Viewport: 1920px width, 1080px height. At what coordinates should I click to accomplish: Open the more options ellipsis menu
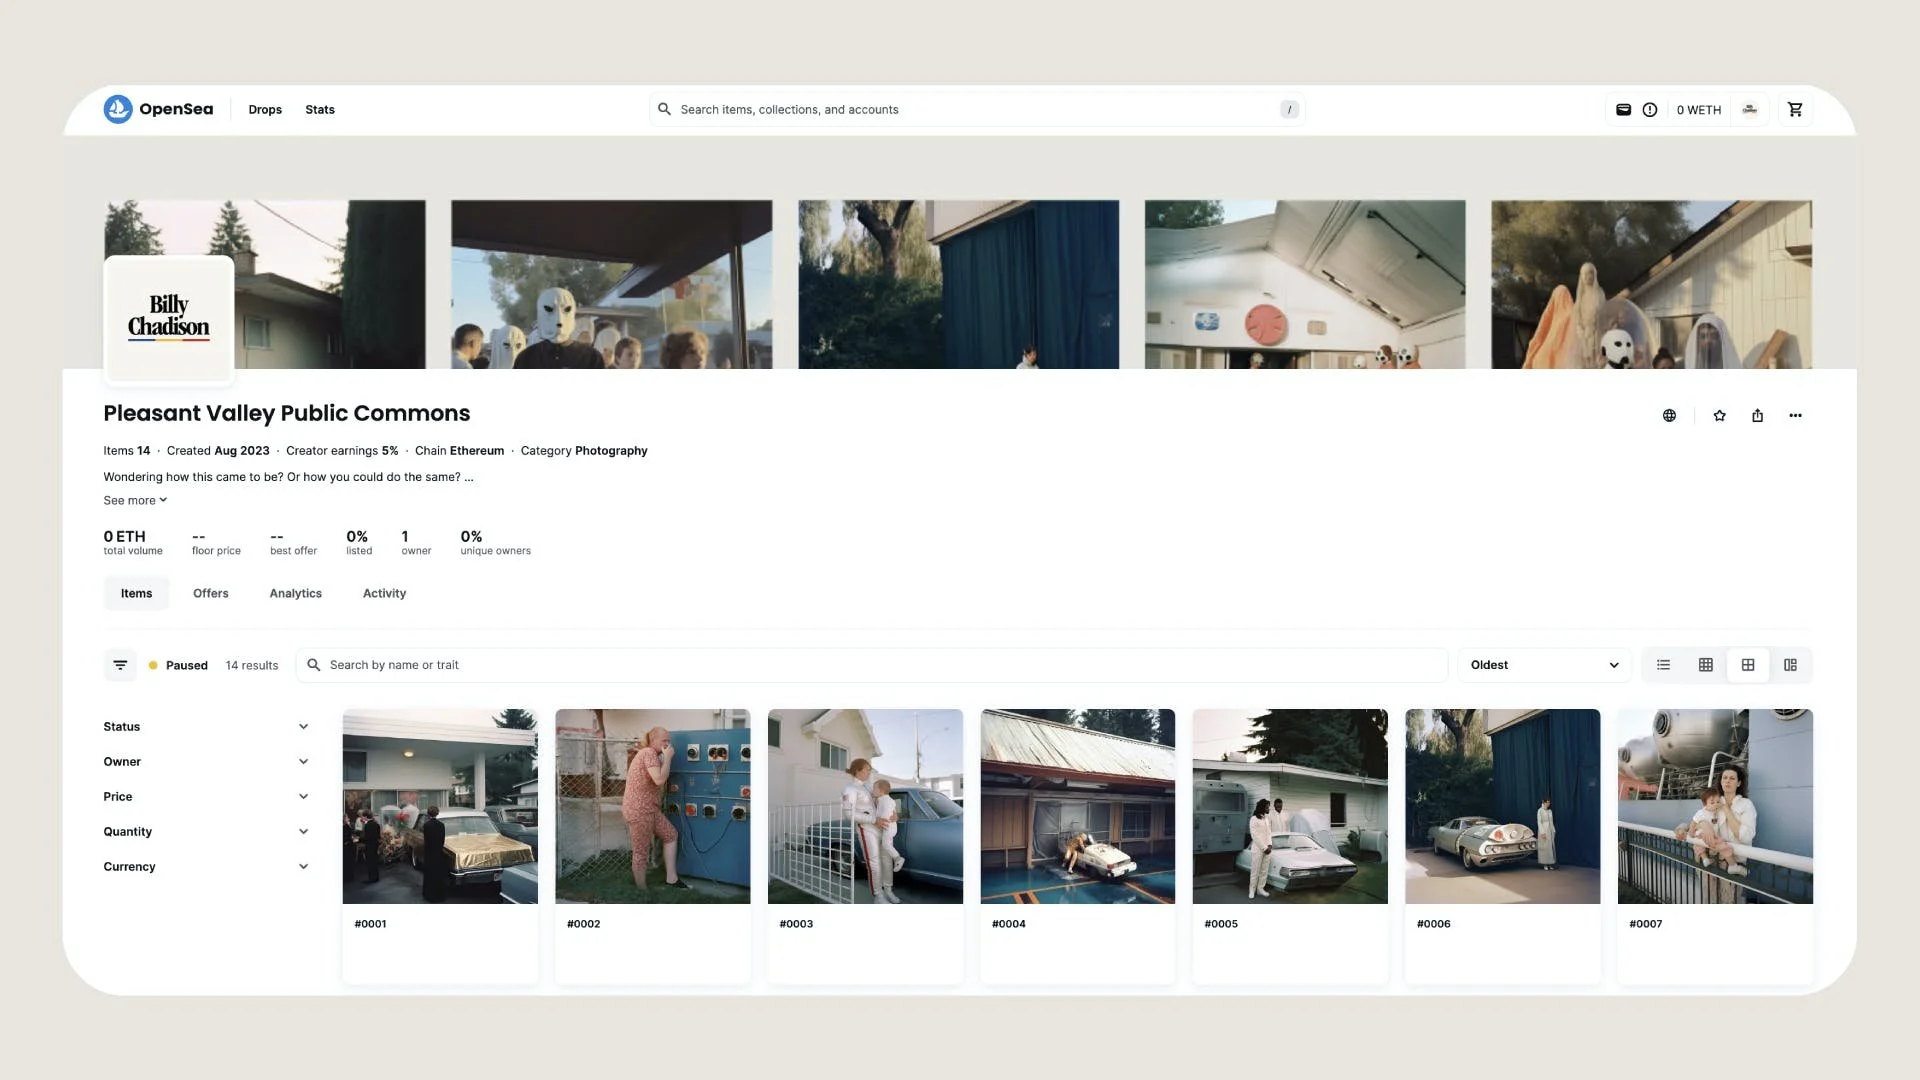click(1795, 415)
